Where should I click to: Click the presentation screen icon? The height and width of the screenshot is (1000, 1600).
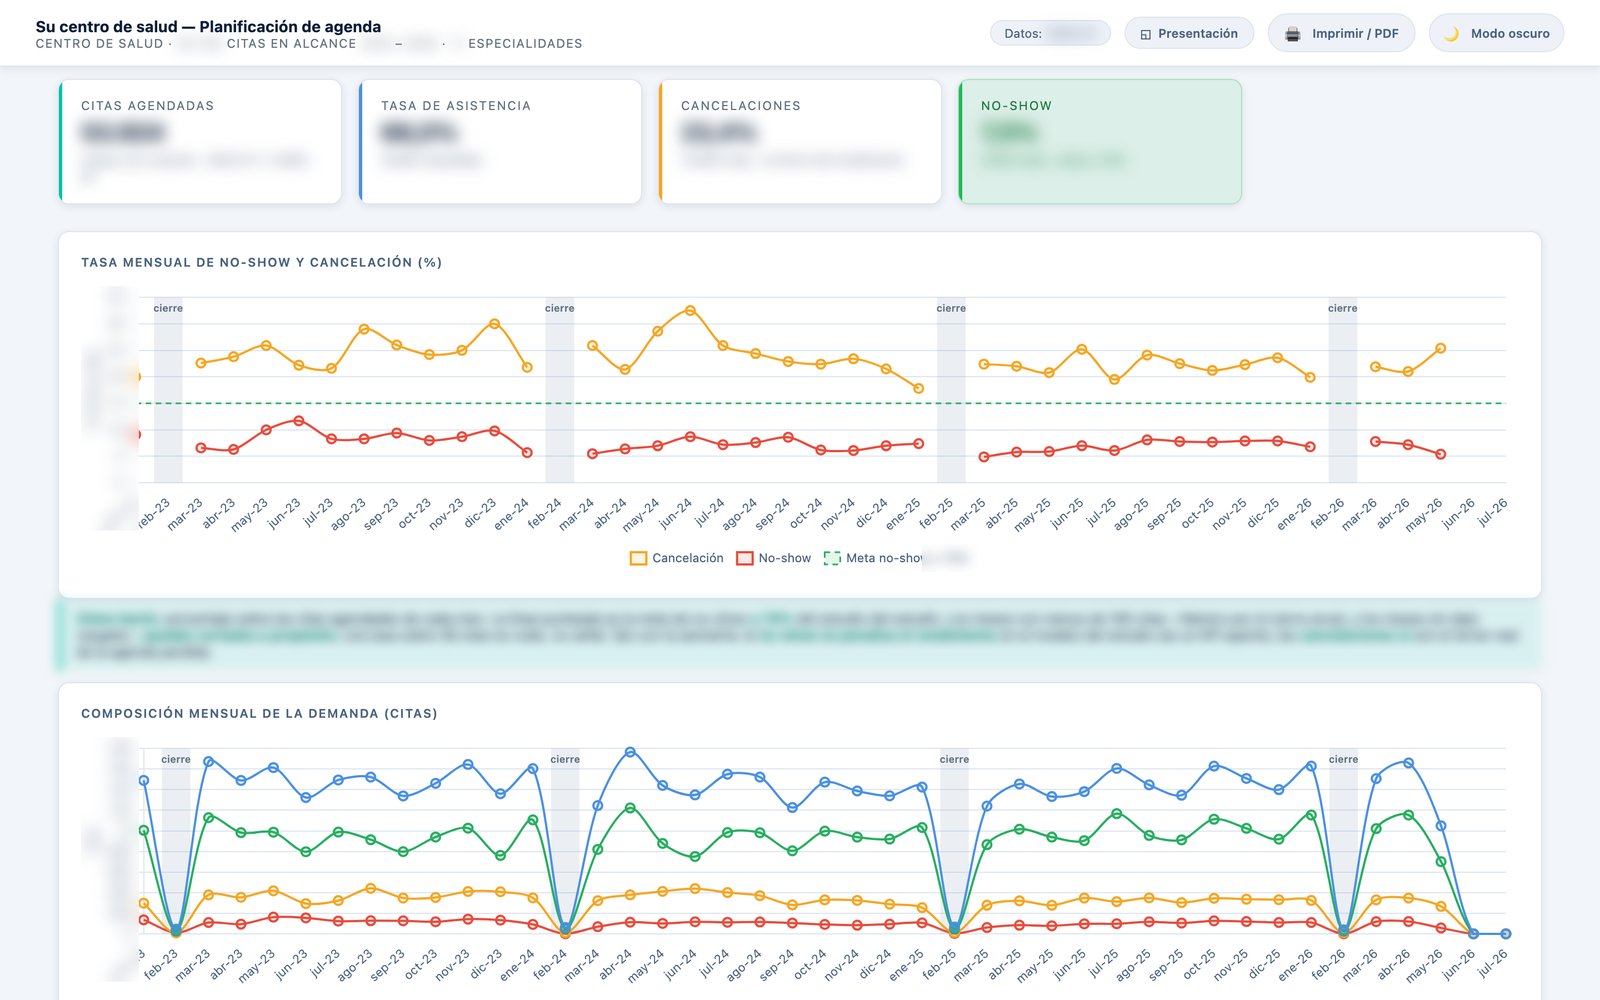(x=1146, y=34)
